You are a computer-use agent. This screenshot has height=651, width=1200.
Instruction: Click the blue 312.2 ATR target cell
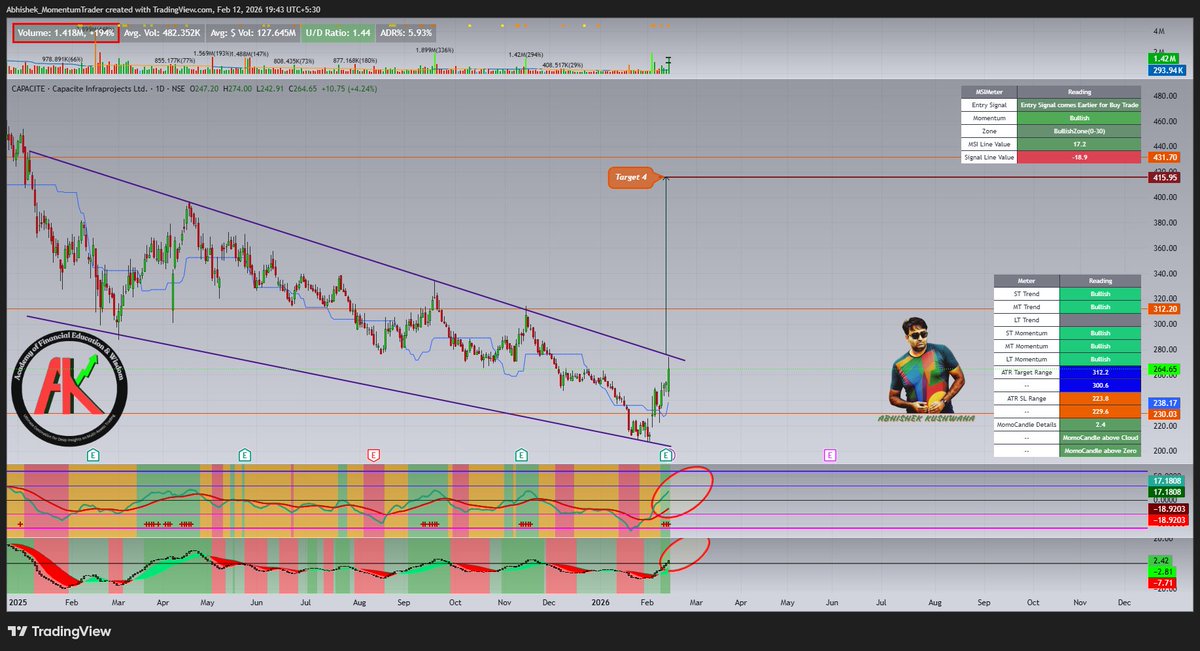coord(1100,372)
